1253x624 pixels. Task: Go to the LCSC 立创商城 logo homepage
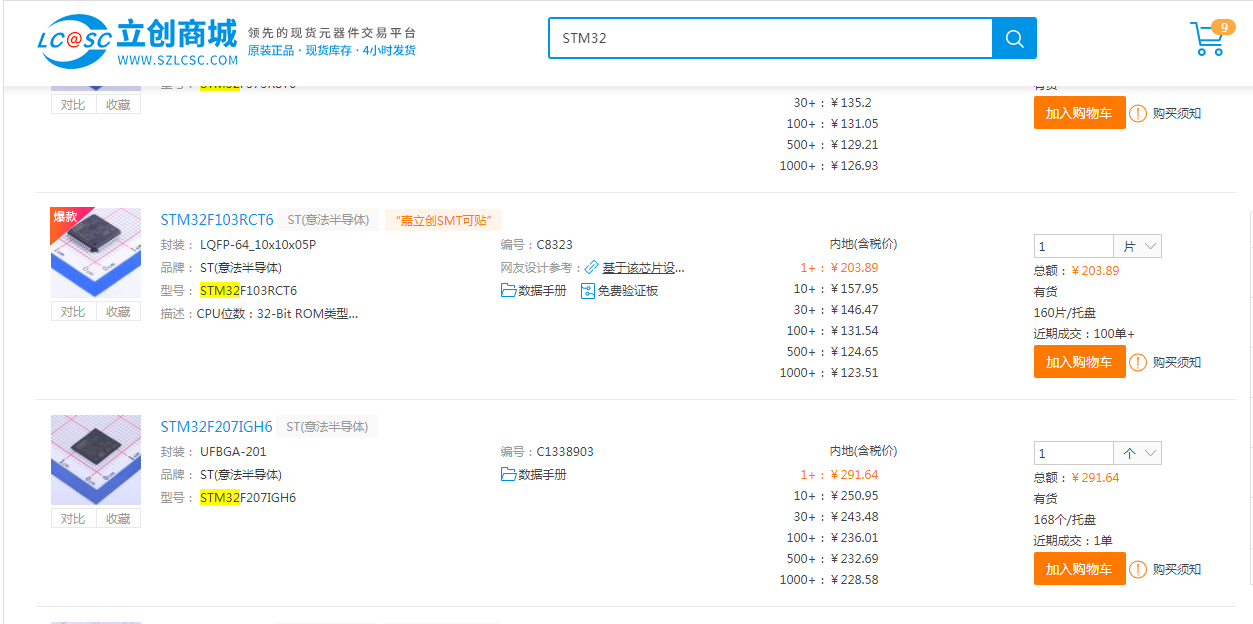point(137,39)
